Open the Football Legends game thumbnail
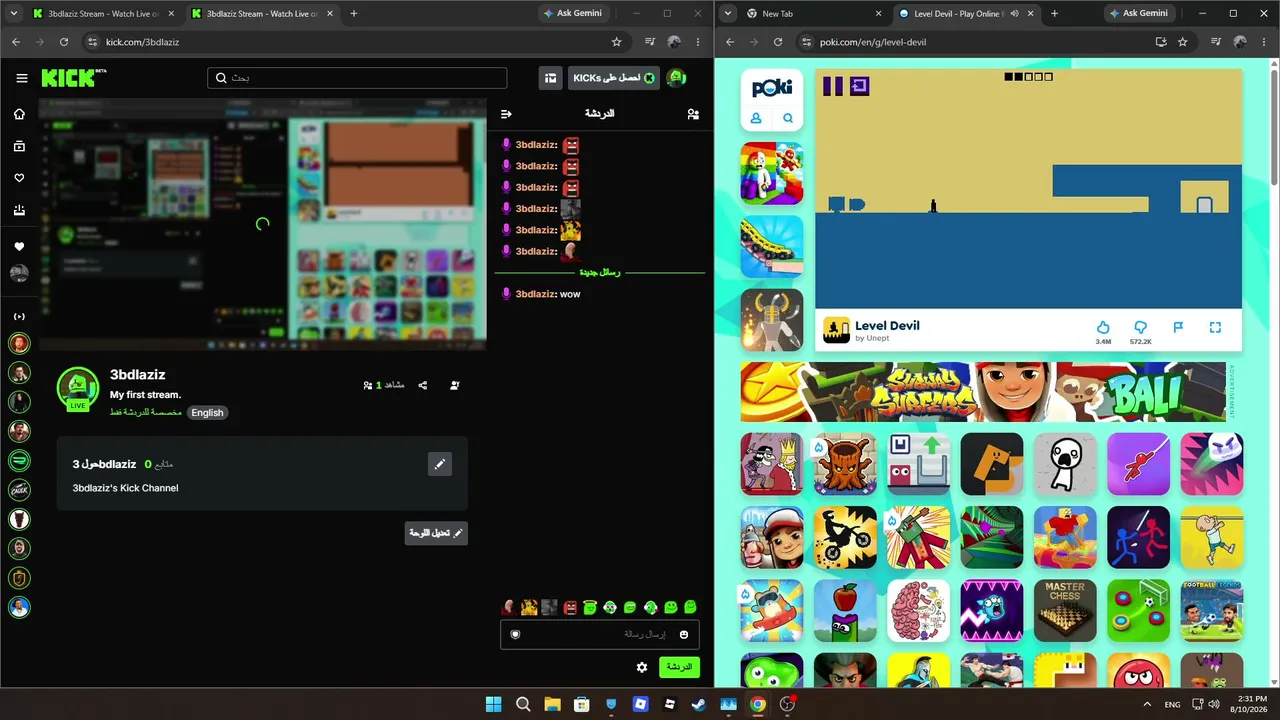The height and width of the screenshot is (720, 1280). (x=1212, y=610)
